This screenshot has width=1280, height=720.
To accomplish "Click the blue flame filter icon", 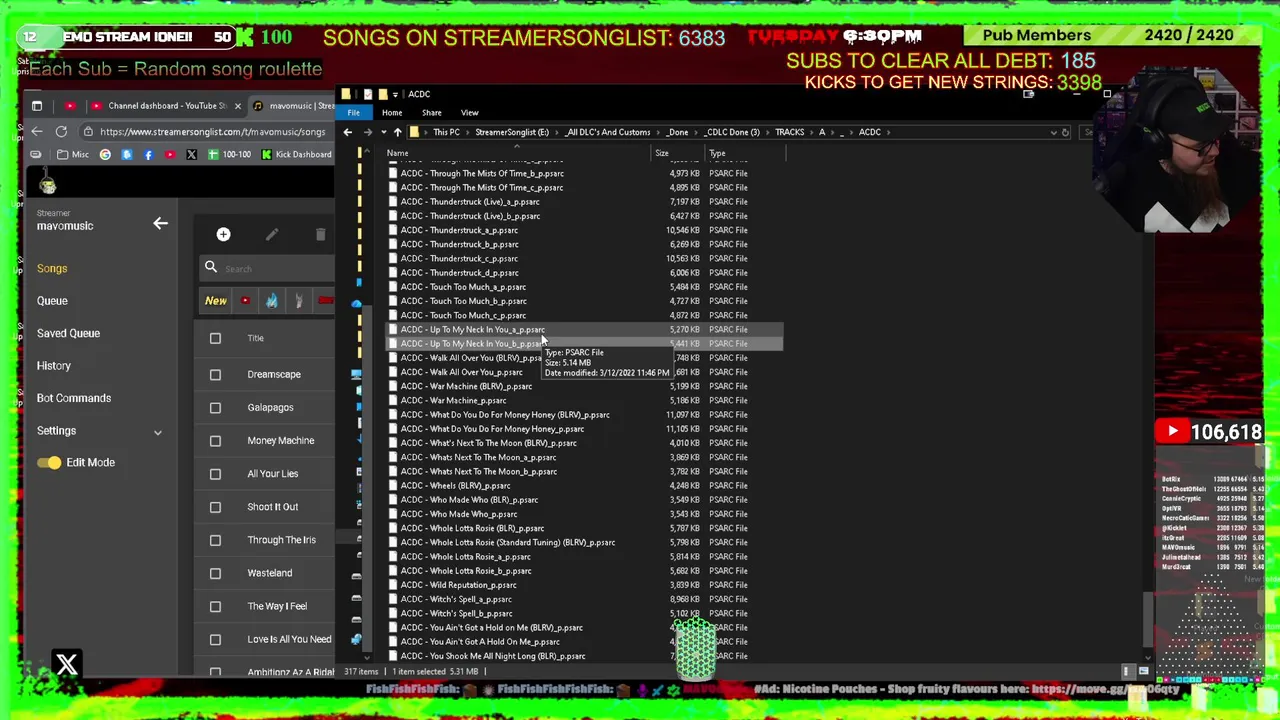I will point(271,300).
